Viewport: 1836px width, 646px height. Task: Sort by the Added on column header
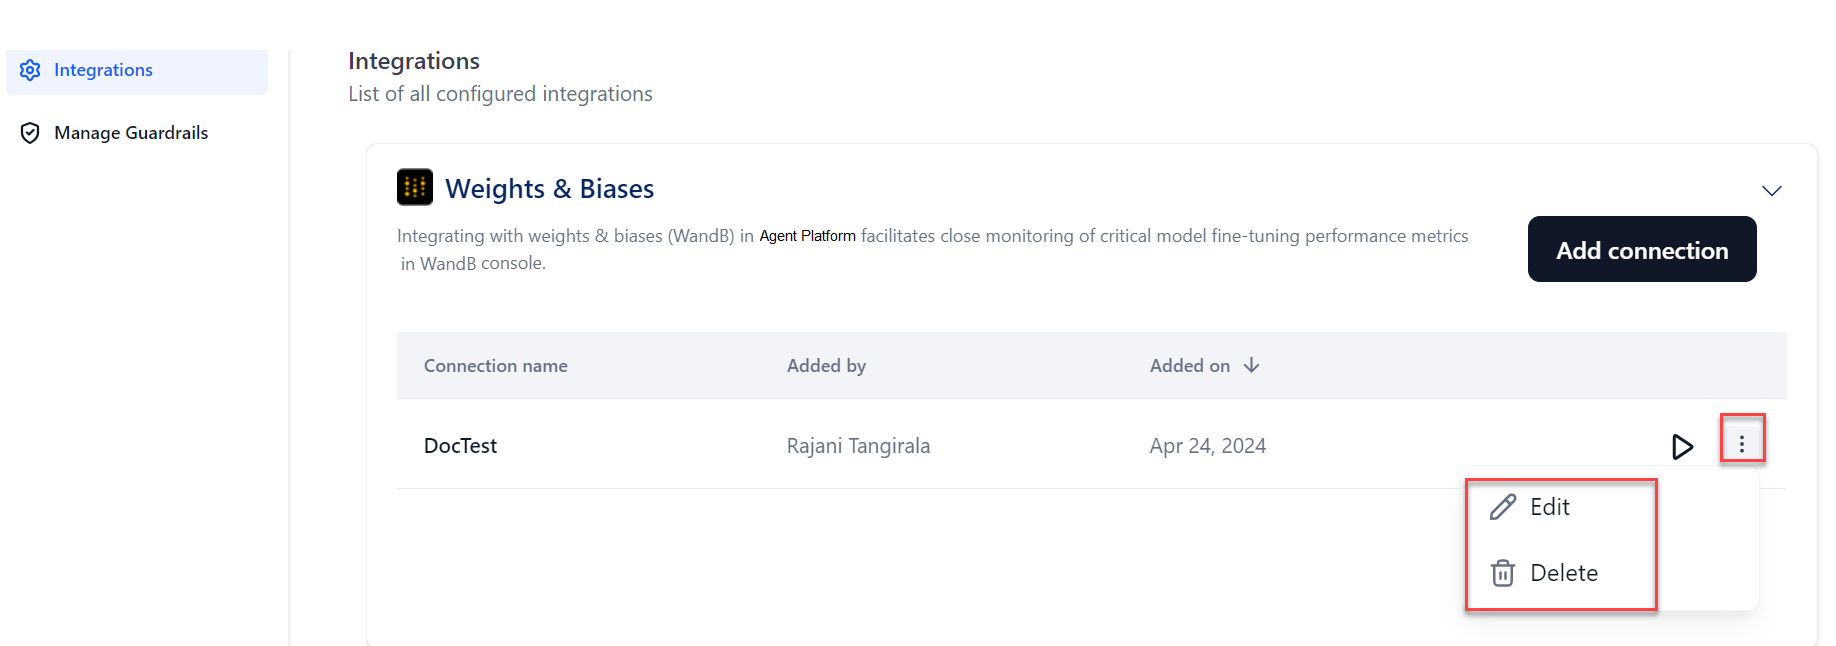[x=1189, y=366]
